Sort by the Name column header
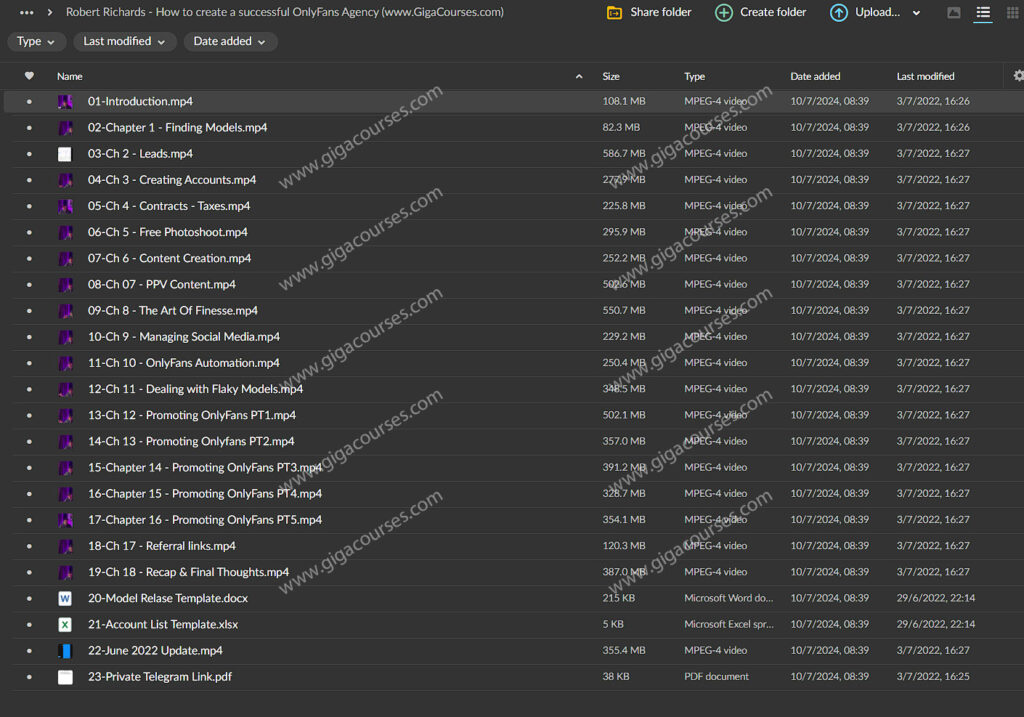The image size is (1024, 717). pyautogui.click(x=70, y=76)
